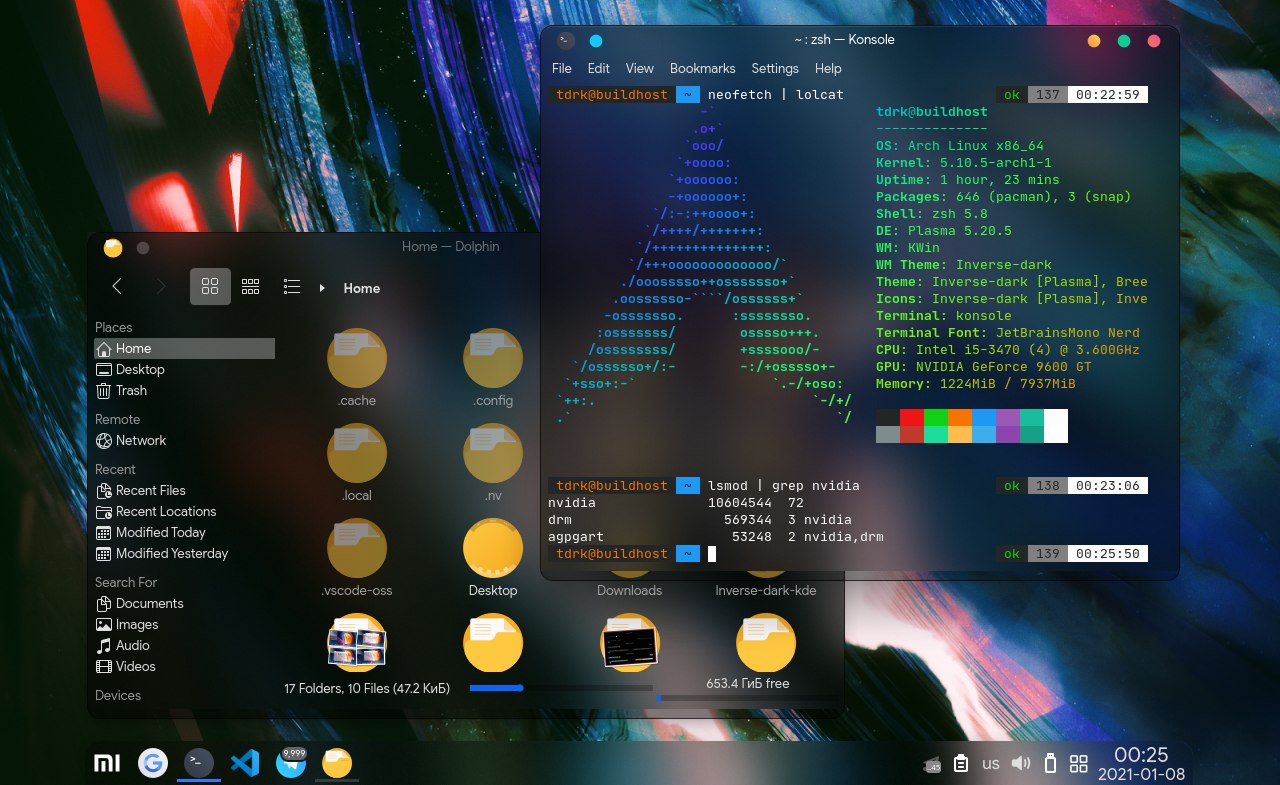
Task: Click the Home breadcrumb in Dolphin
Action: point(362,288)
